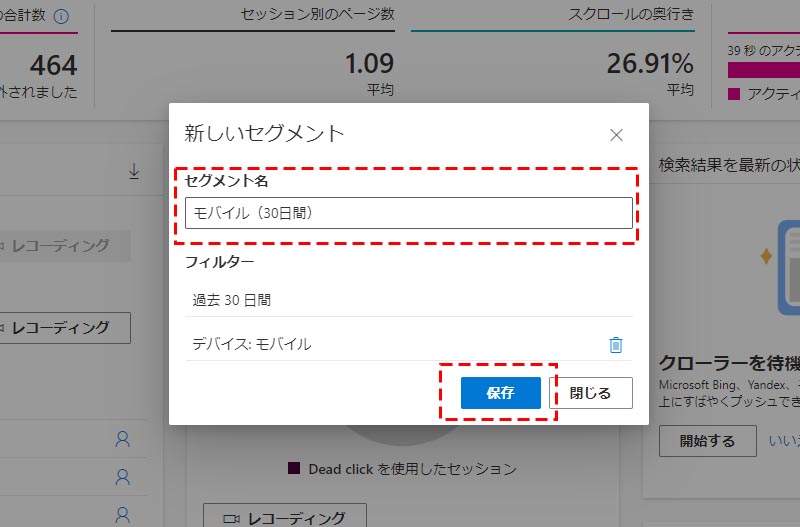800x527 pixels.
Task: Close the 新しいセグメント dialog with X
Action: [x=616, y=135]
